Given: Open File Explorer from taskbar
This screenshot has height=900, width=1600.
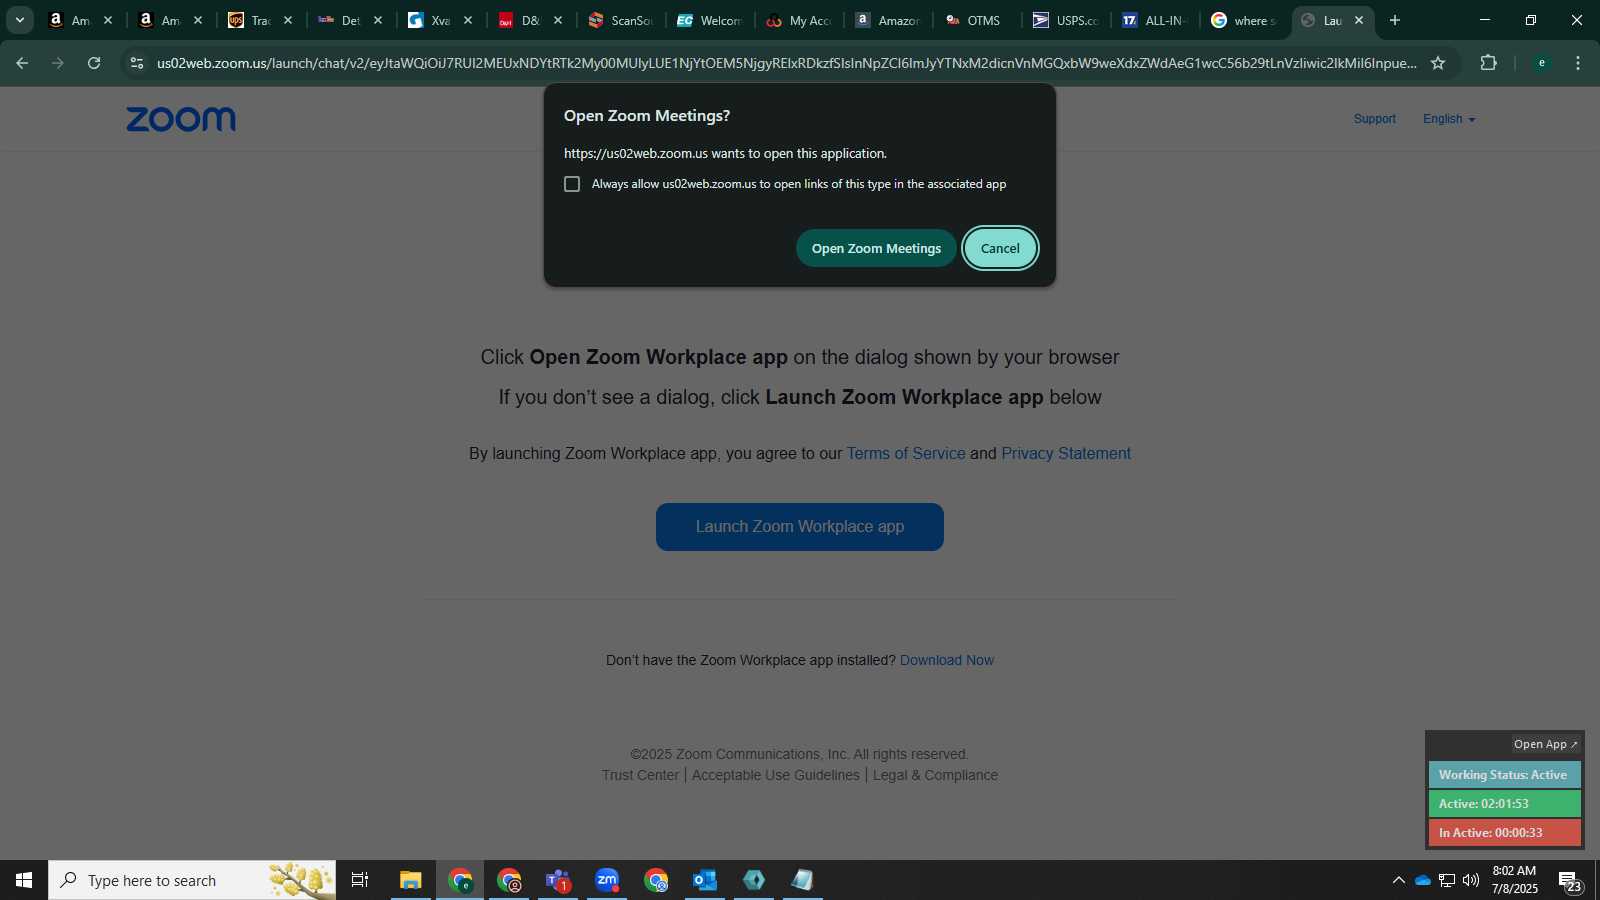Looking at the screenshot, I should coord(410,880).
